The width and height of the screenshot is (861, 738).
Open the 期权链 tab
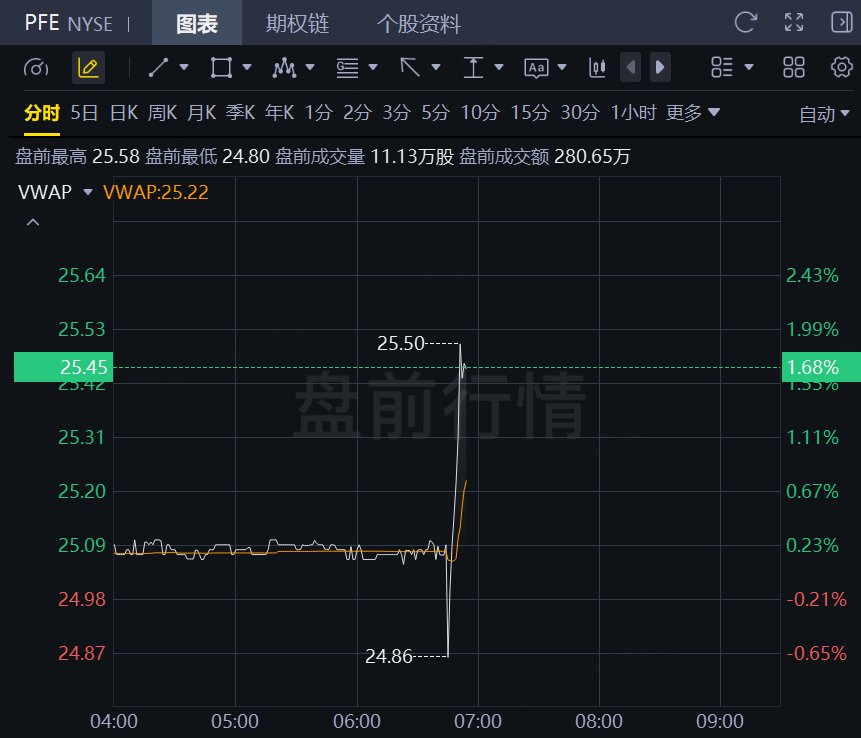(297, 23)
